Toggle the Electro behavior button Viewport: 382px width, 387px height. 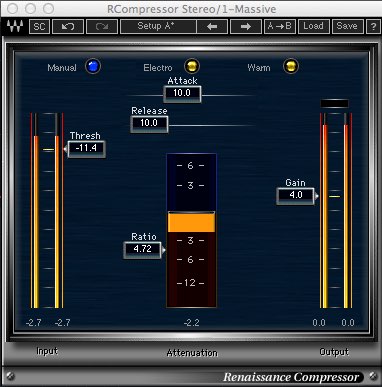192,66
